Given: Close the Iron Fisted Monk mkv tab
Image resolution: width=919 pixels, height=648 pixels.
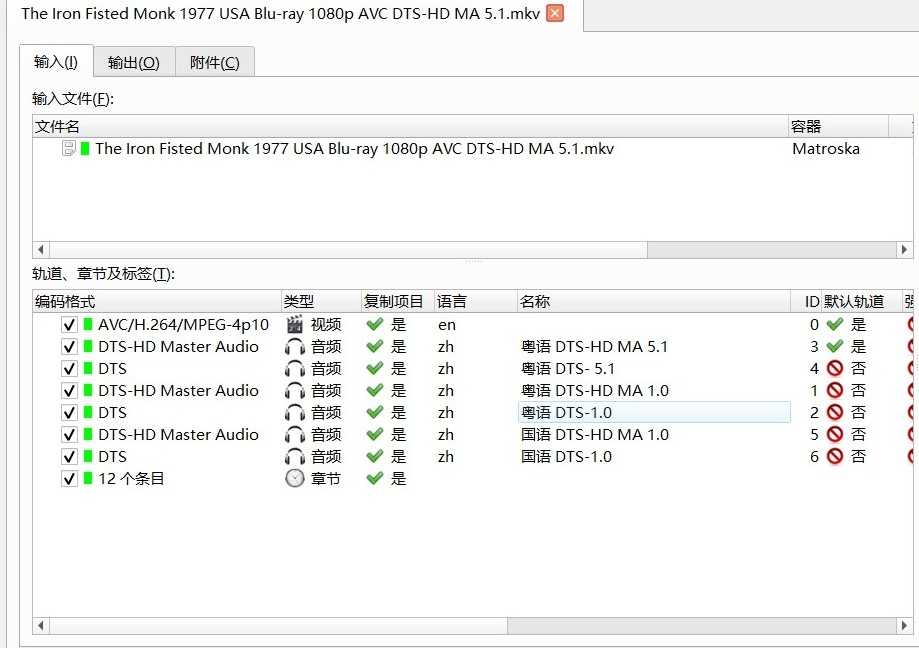Looking at the screenshot, I should click(554, 13).
